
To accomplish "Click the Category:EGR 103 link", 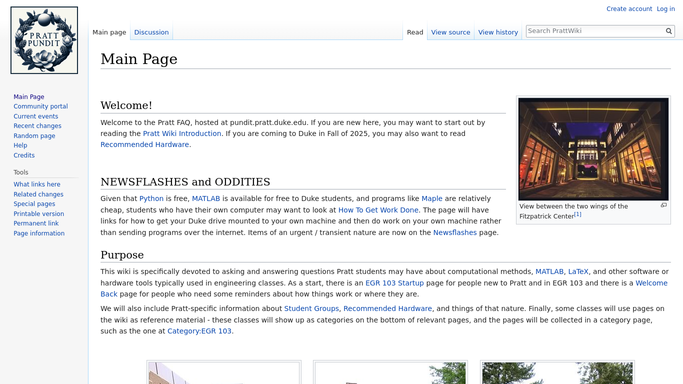I will (199, 331).
